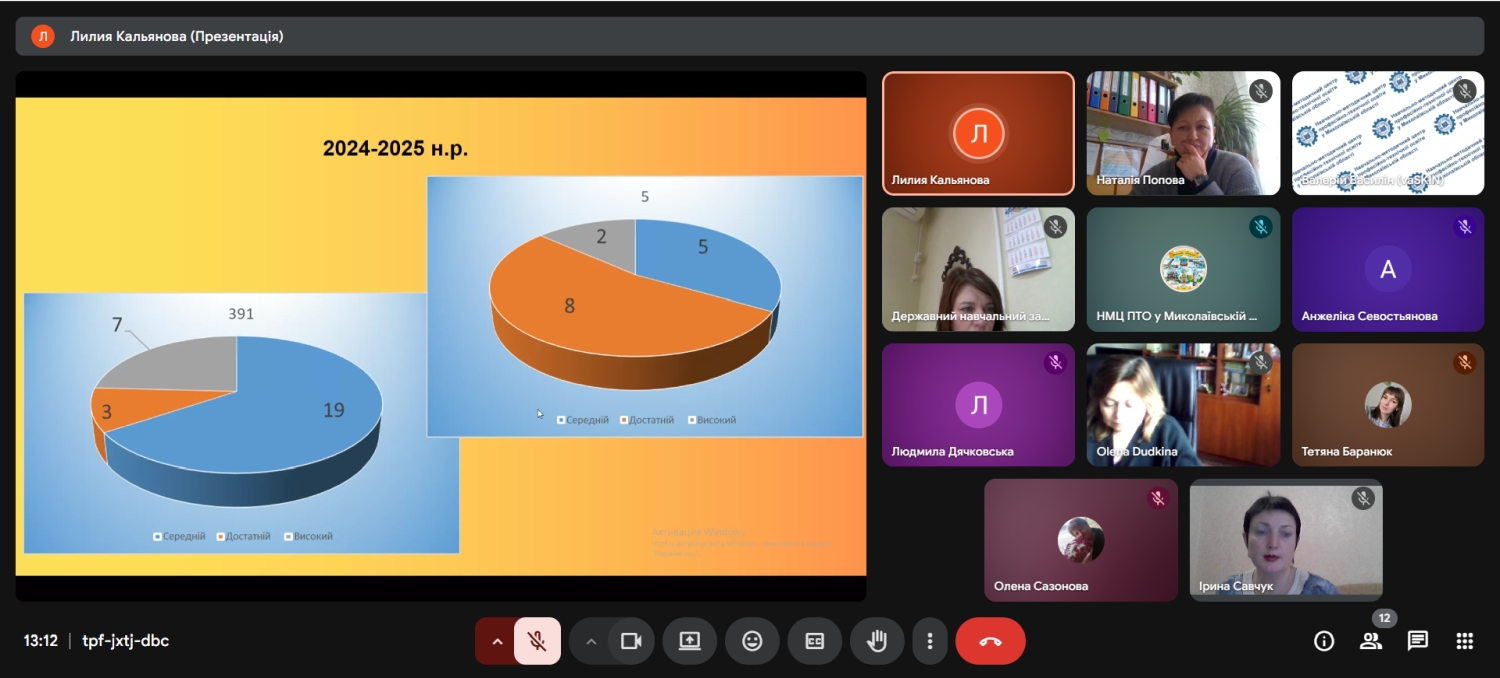
Task: Open the activities grid icon
Action: pyautogui.click(x=1465, y=641)
